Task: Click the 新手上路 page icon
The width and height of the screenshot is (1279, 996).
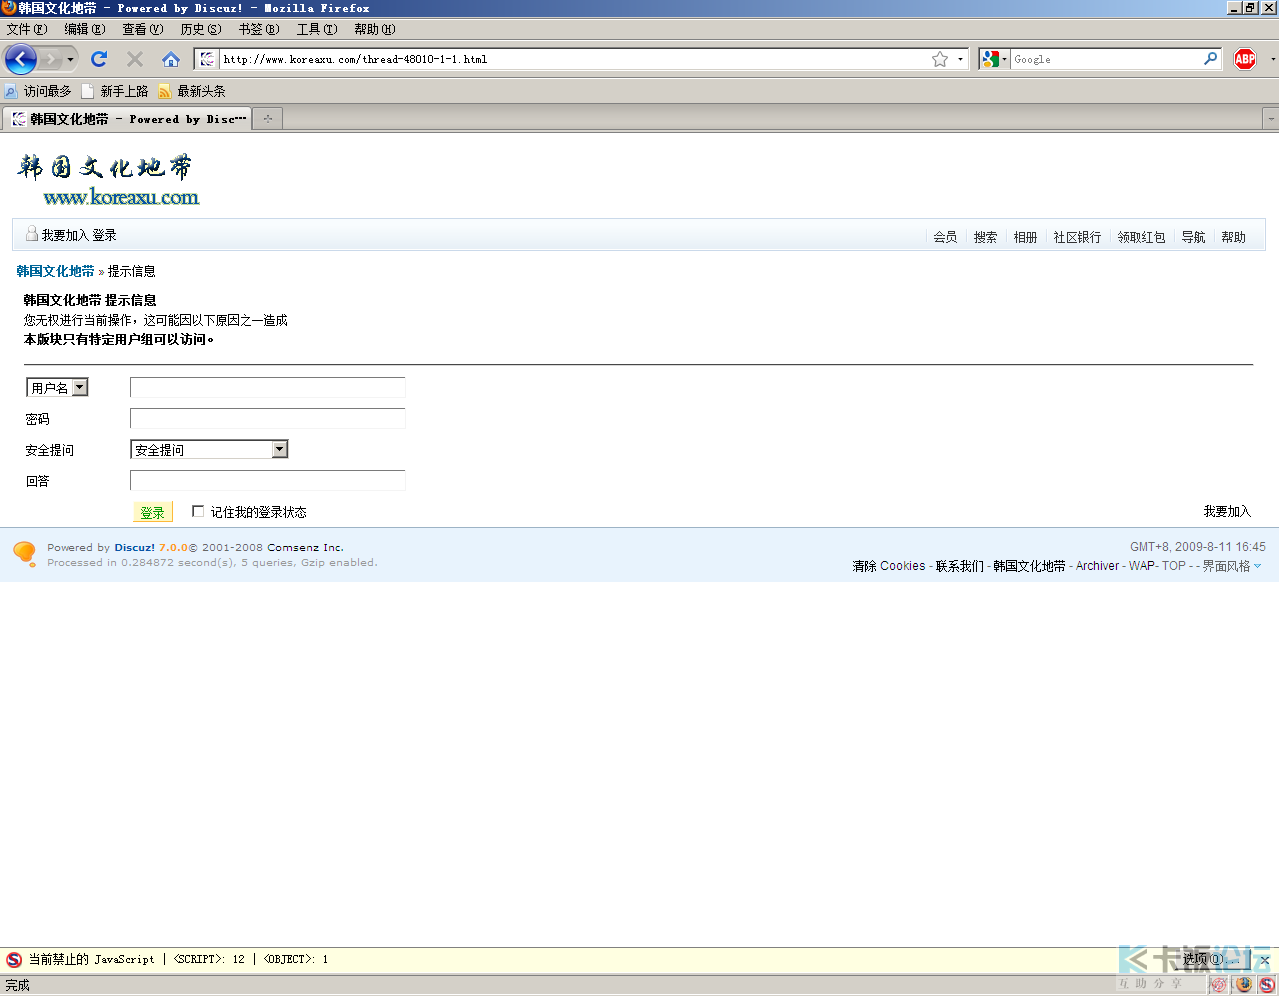Action: [x=88, y=91]
